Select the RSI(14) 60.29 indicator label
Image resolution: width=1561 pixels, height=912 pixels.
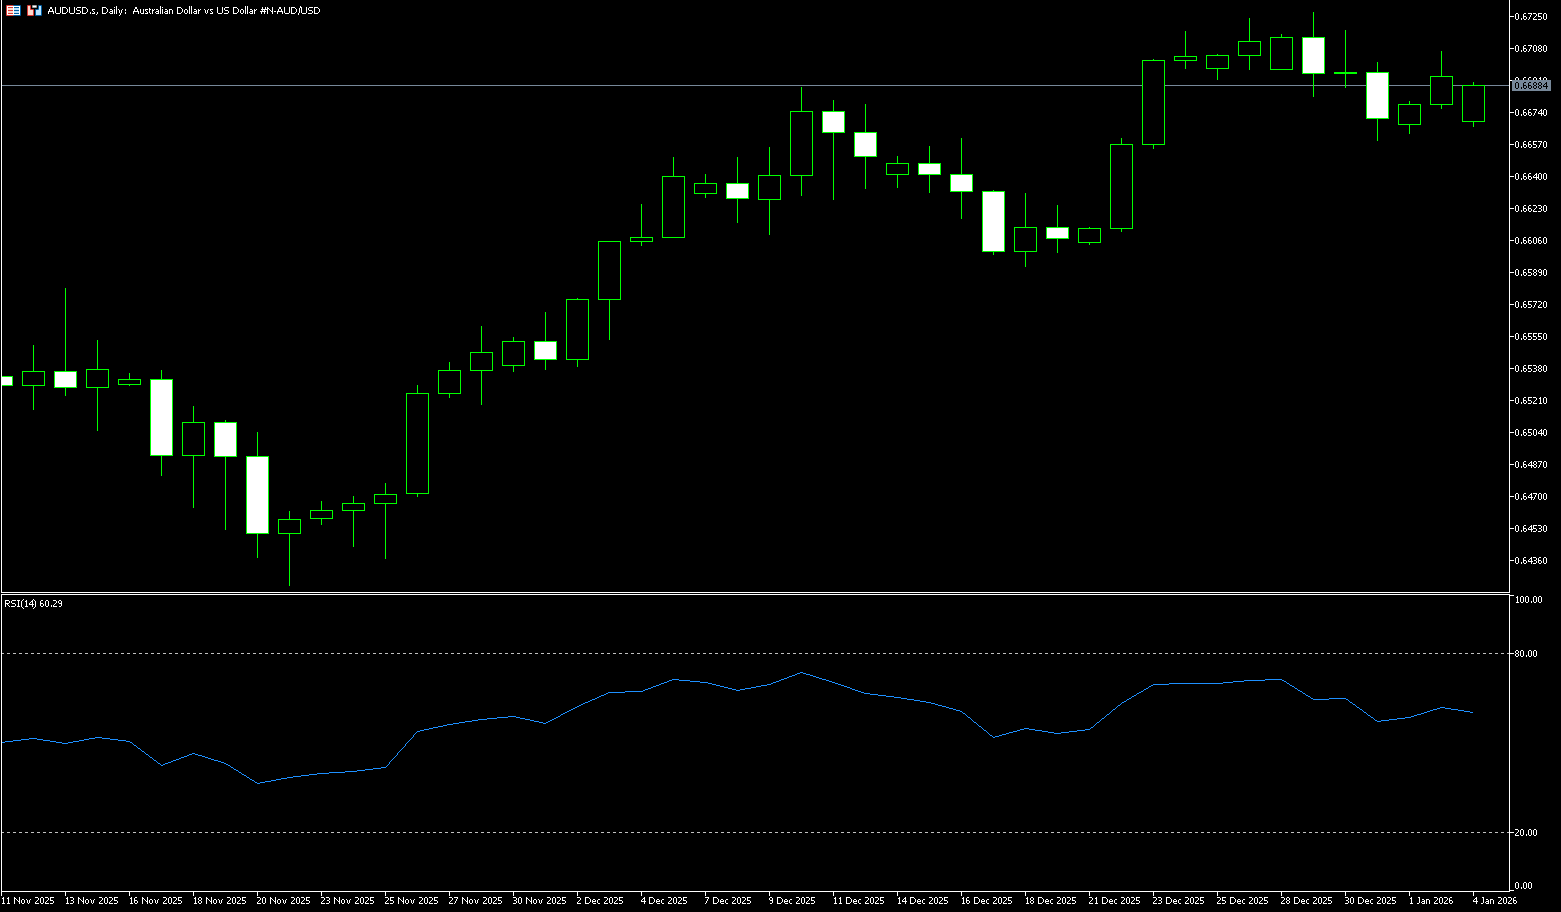(33, 603)
